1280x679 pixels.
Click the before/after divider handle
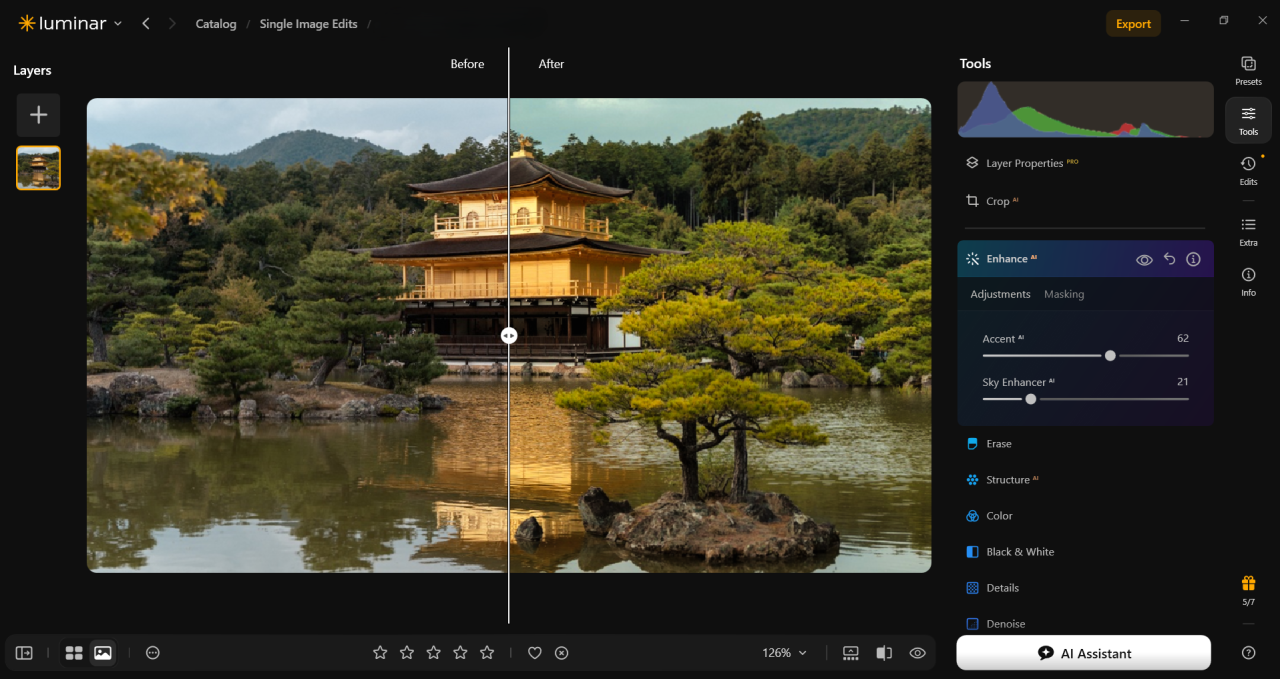coord(509,336)
